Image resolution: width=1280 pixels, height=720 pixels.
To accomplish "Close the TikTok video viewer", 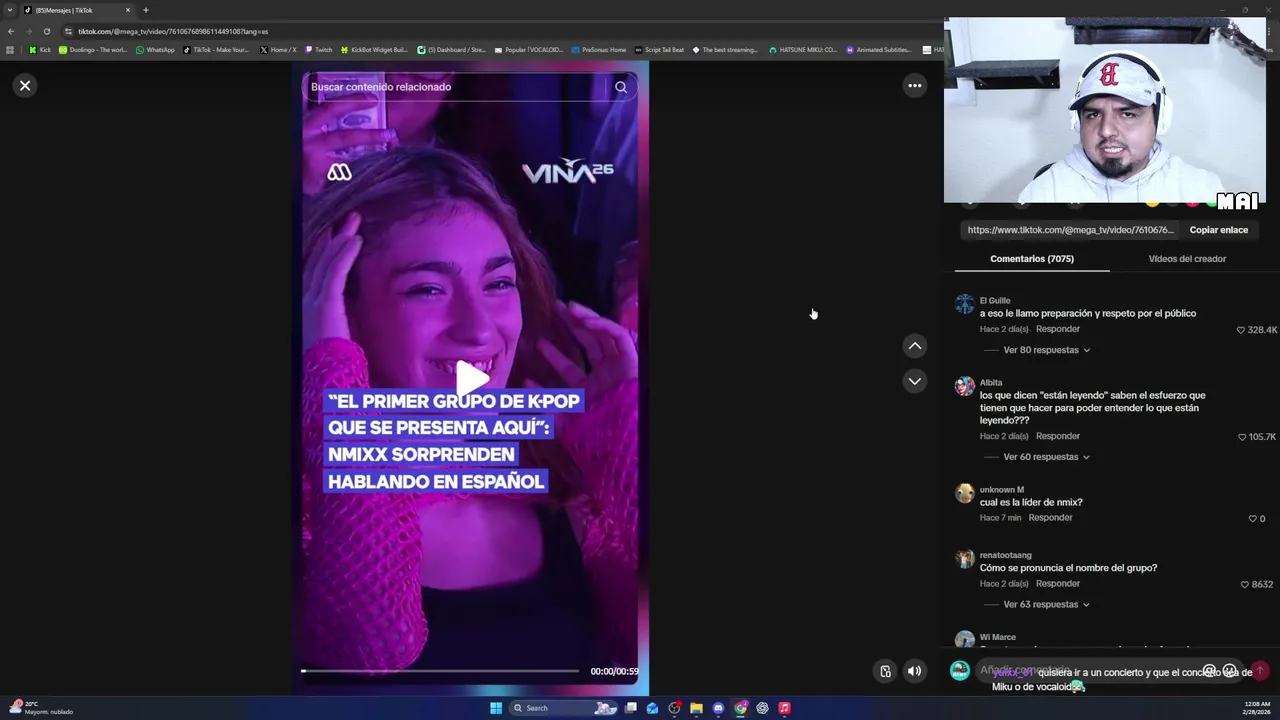I will coord(25,85).
